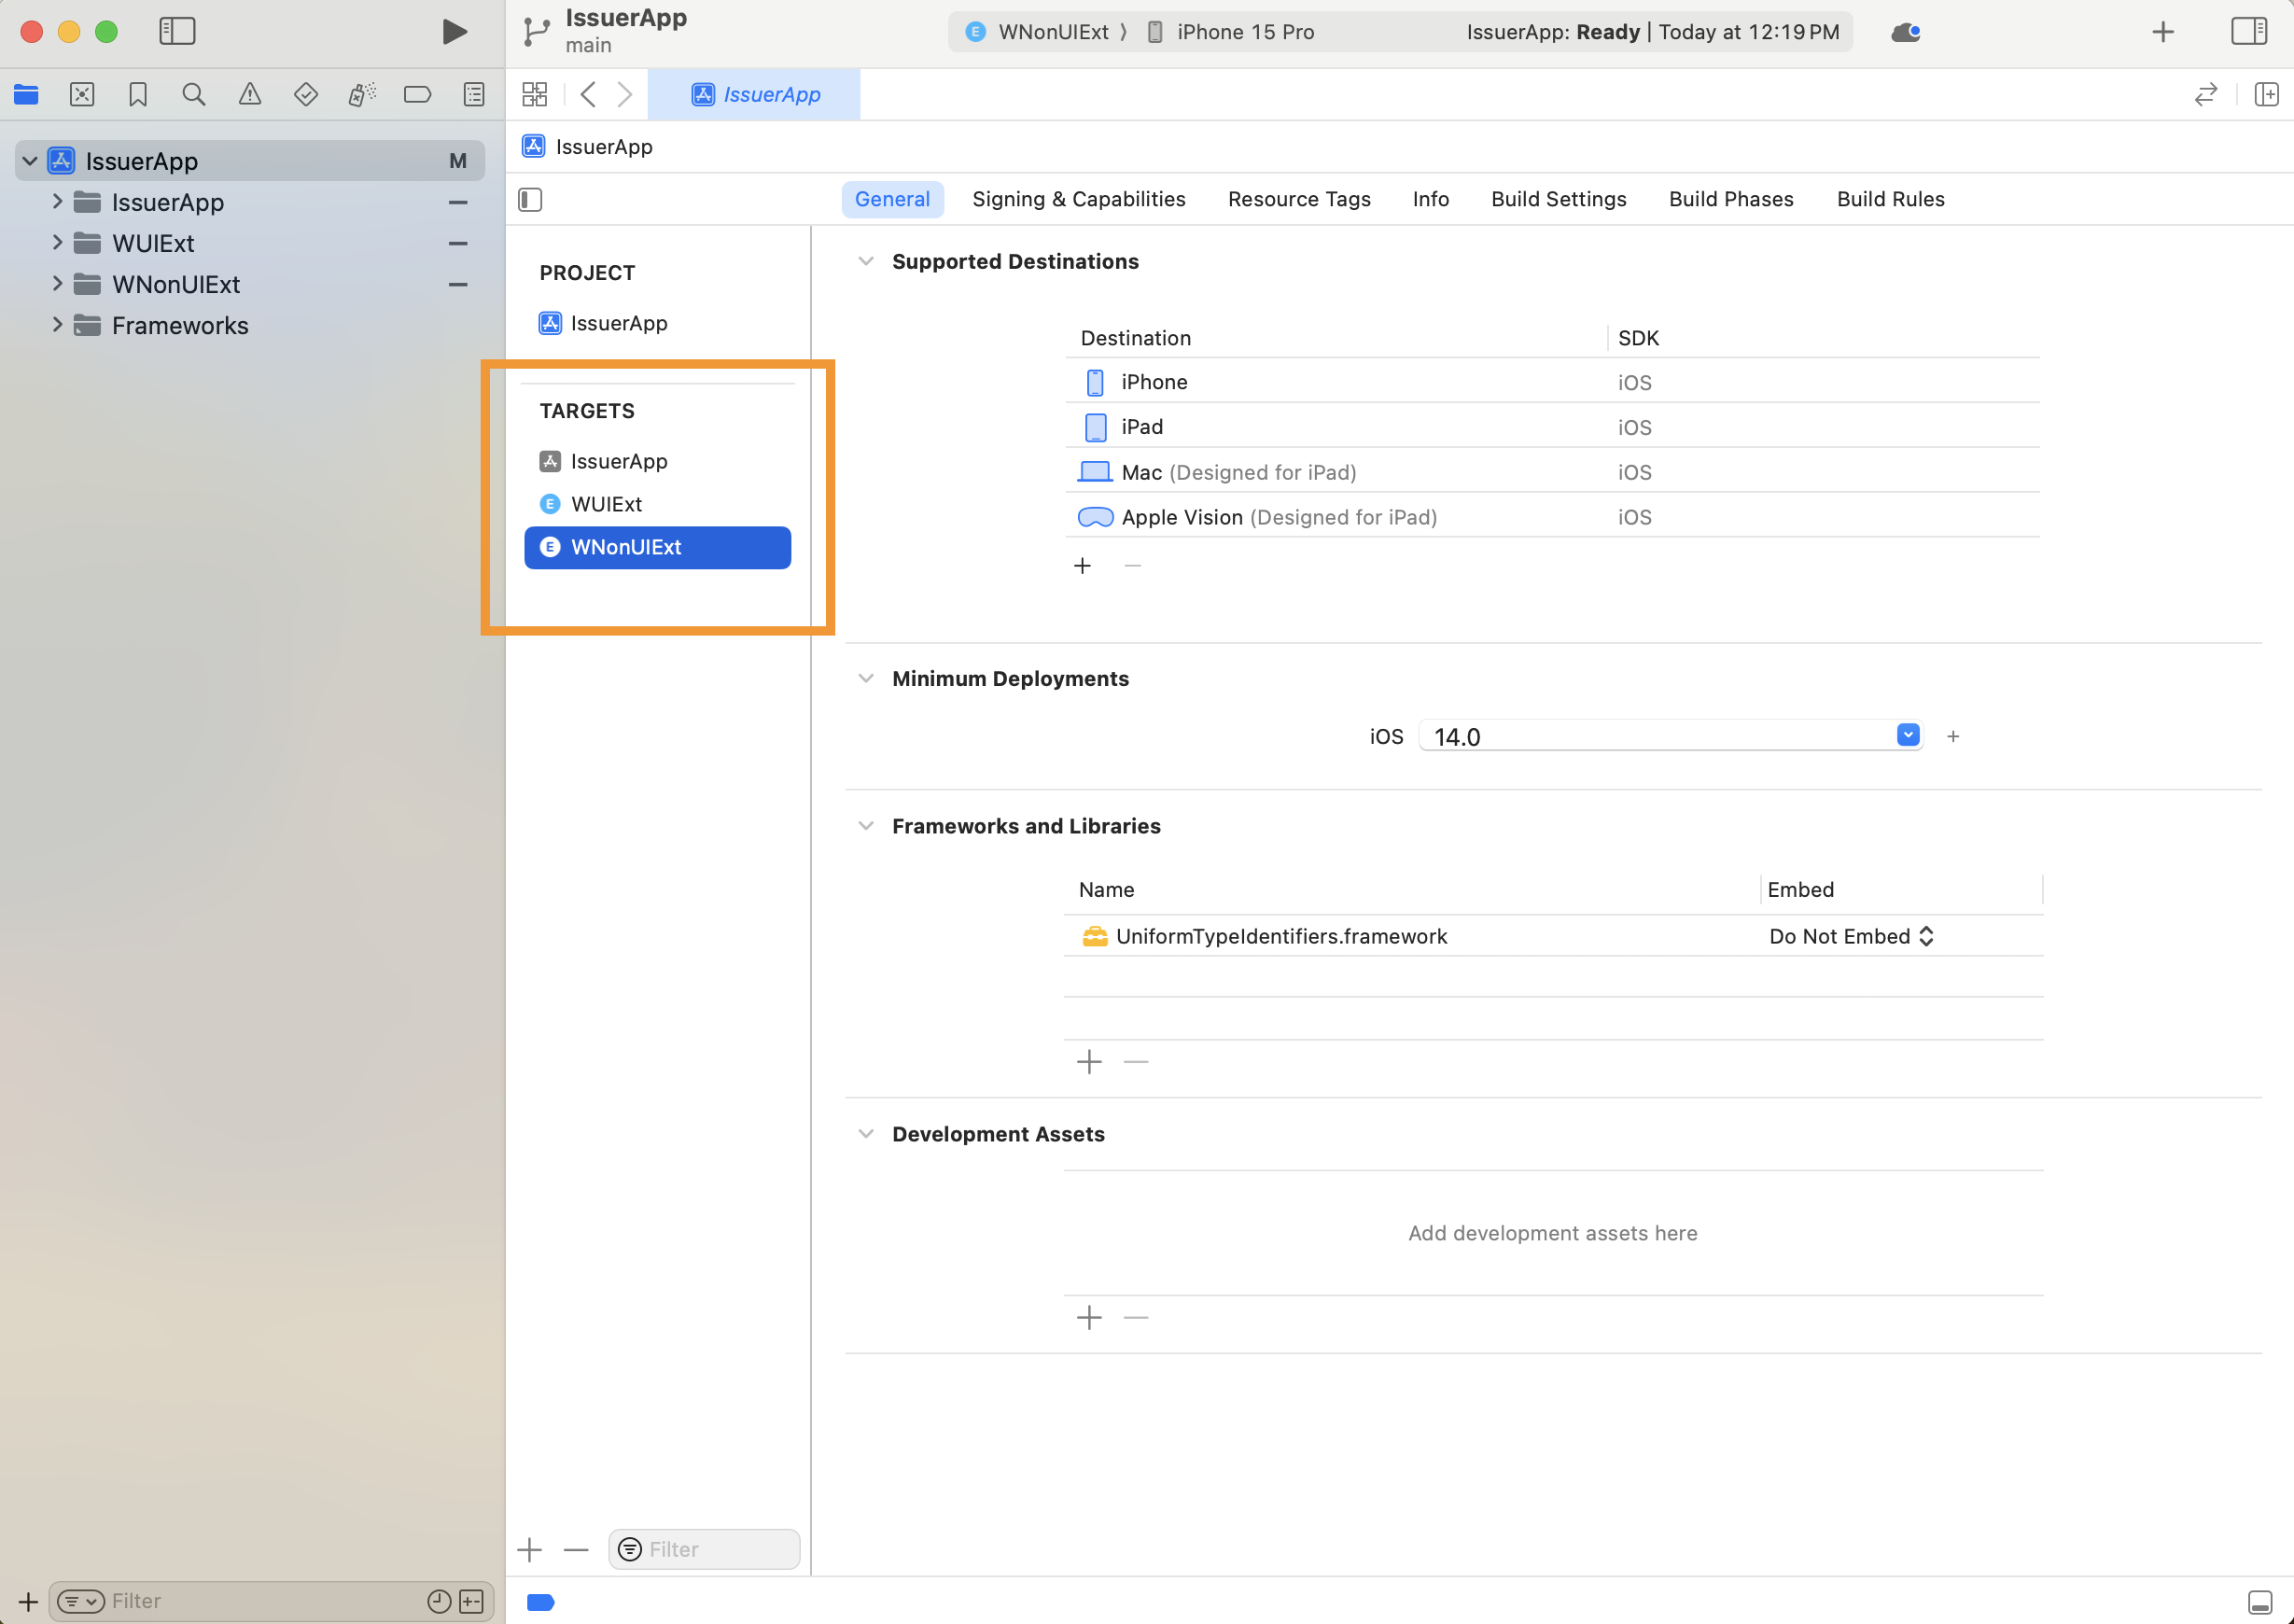Image resolution: width=2294 pixels, height=1624 pixels.
Task: Collapse the IssuerApp project root
Action: click(30, 161)
